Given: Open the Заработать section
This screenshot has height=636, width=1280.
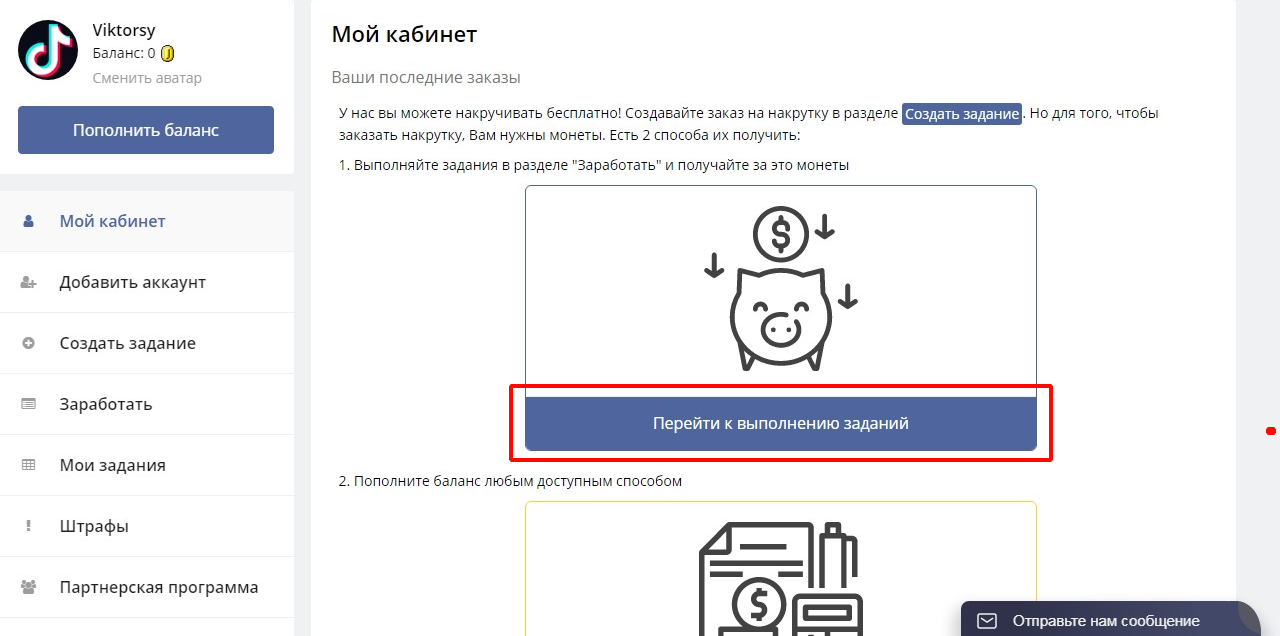Looking at the screenshot, I should pyautogui.click(x=147, y=404).
